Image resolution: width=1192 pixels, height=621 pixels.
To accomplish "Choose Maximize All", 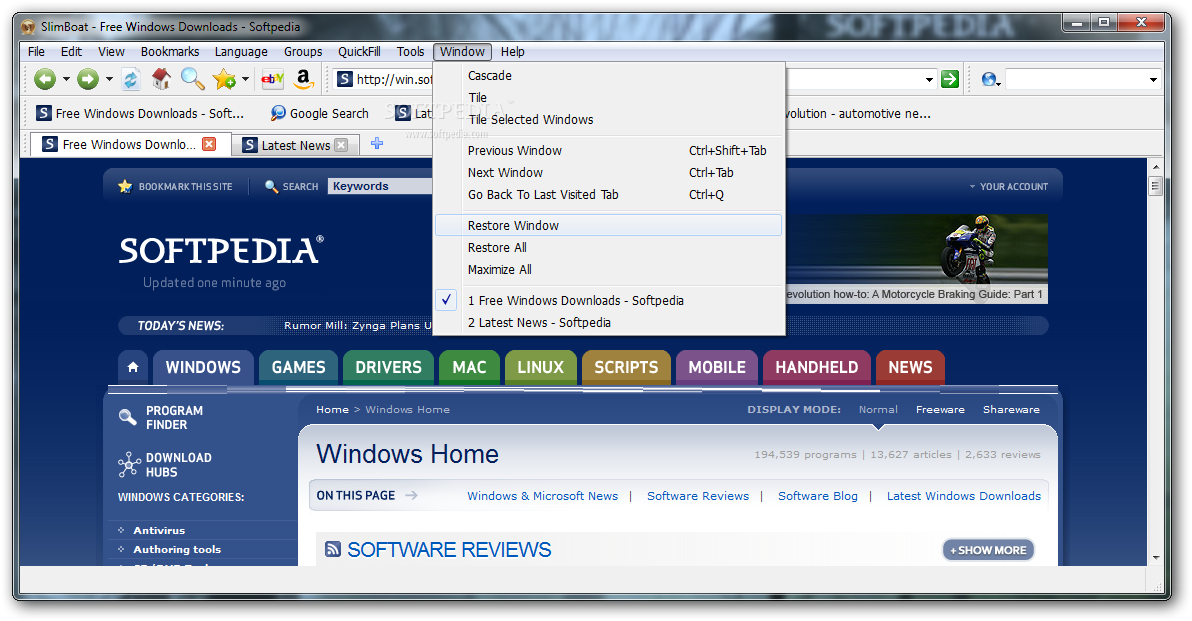I will (x=609, y=269).
